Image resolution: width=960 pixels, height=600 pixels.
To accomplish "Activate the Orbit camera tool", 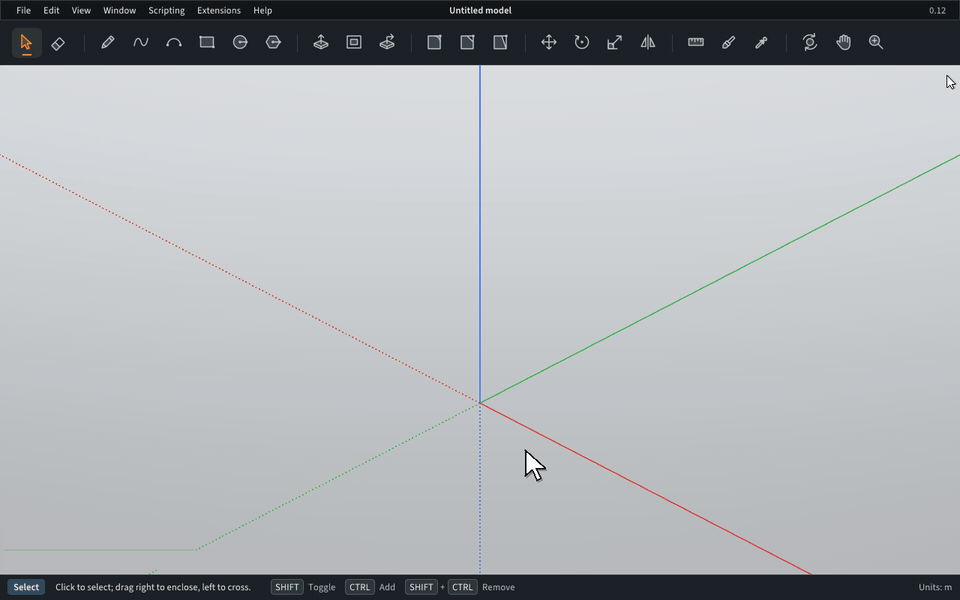I will pos(810,42).
